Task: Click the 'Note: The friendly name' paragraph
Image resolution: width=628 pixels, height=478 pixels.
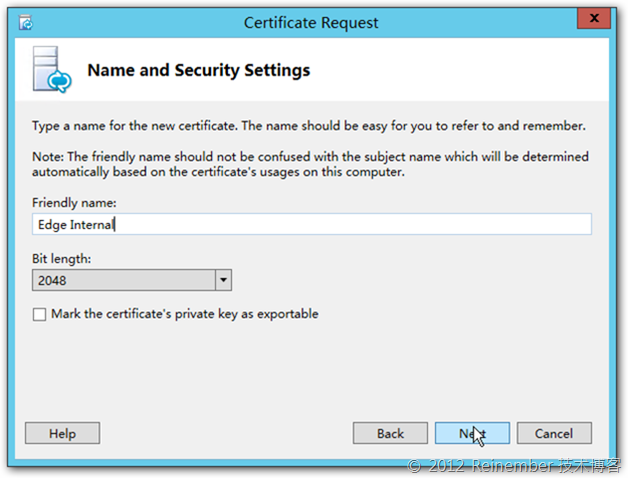Action: coord(310,164)
